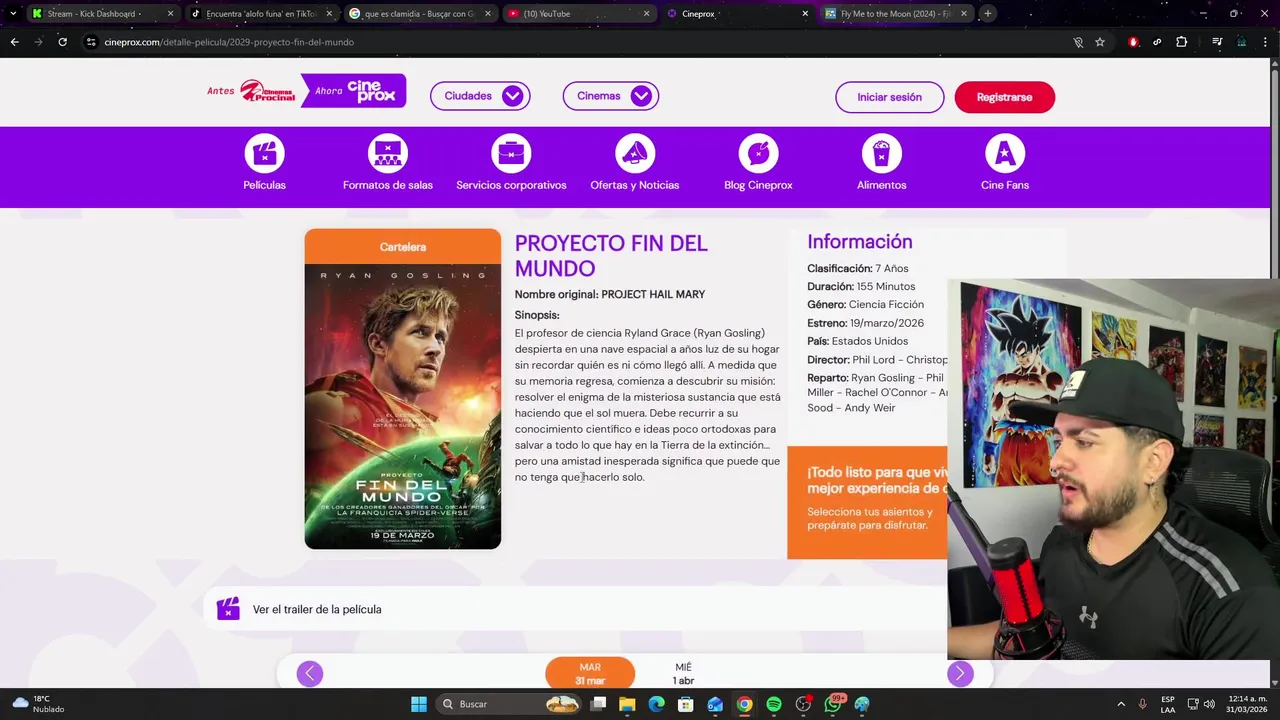The height and width of the screenshot is (720, 1280).
Task: Expand the Ciudades dropdown
Action: point(480,96)
